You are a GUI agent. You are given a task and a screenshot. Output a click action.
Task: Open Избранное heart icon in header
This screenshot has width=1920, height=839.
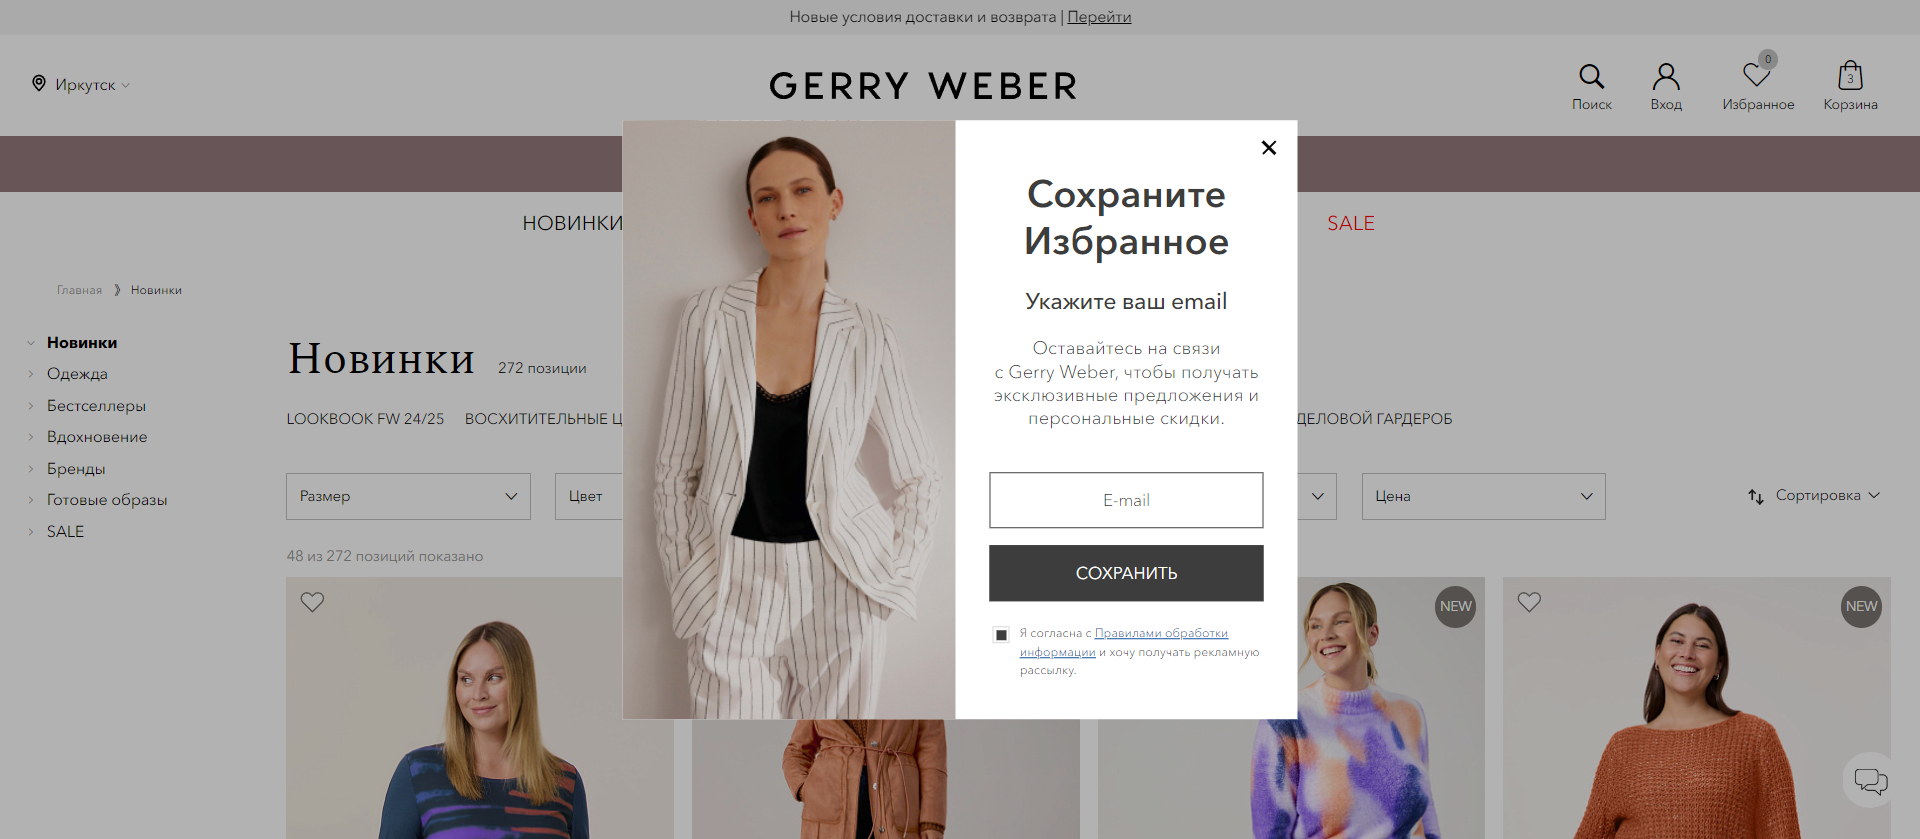tap(1757, 76)
